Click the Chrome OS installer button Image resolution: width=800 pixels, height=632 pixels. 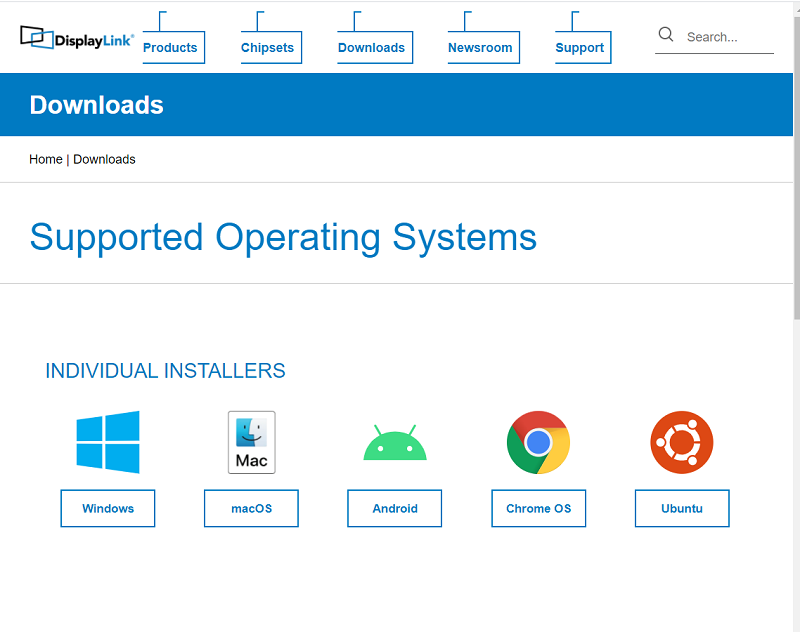coord(539,509)
